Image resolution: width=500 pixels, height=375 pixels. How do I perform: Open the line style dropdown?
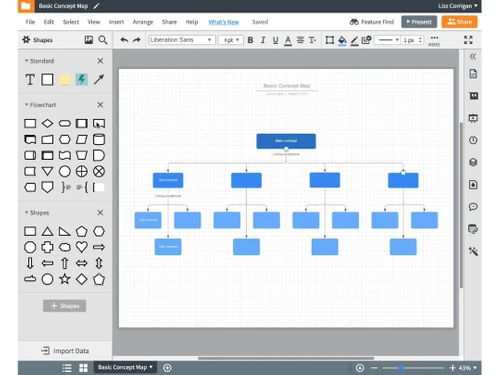point(387,40)
